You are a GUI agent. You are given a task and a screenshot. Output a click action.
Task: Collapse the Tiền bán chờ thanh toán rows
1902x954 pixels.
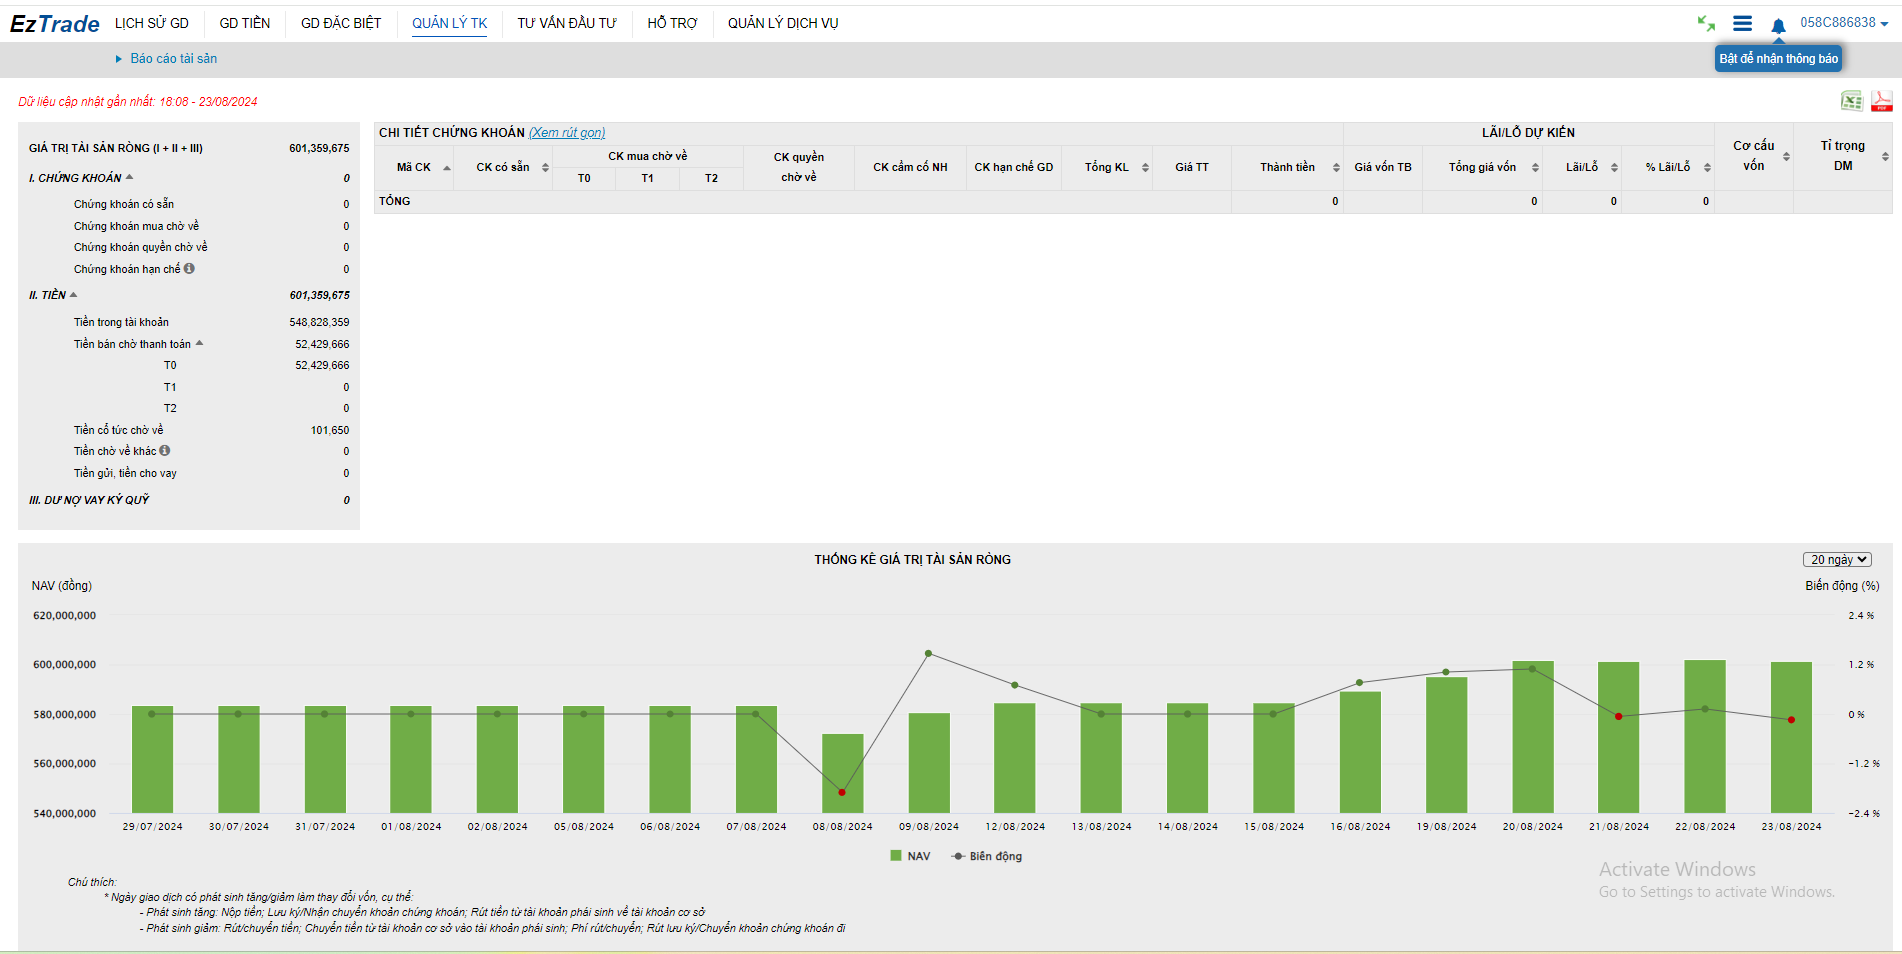(x=200, y=343)
